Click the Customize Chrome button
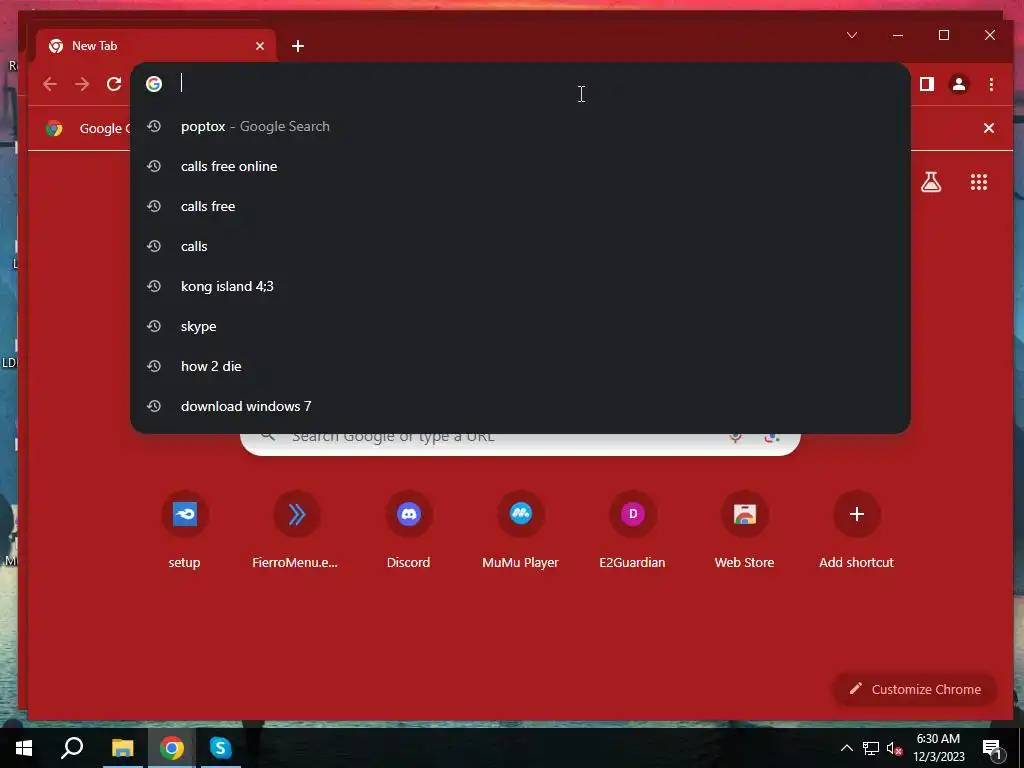The height and width of the screenshot is (768, 1024). click(915, 690)
